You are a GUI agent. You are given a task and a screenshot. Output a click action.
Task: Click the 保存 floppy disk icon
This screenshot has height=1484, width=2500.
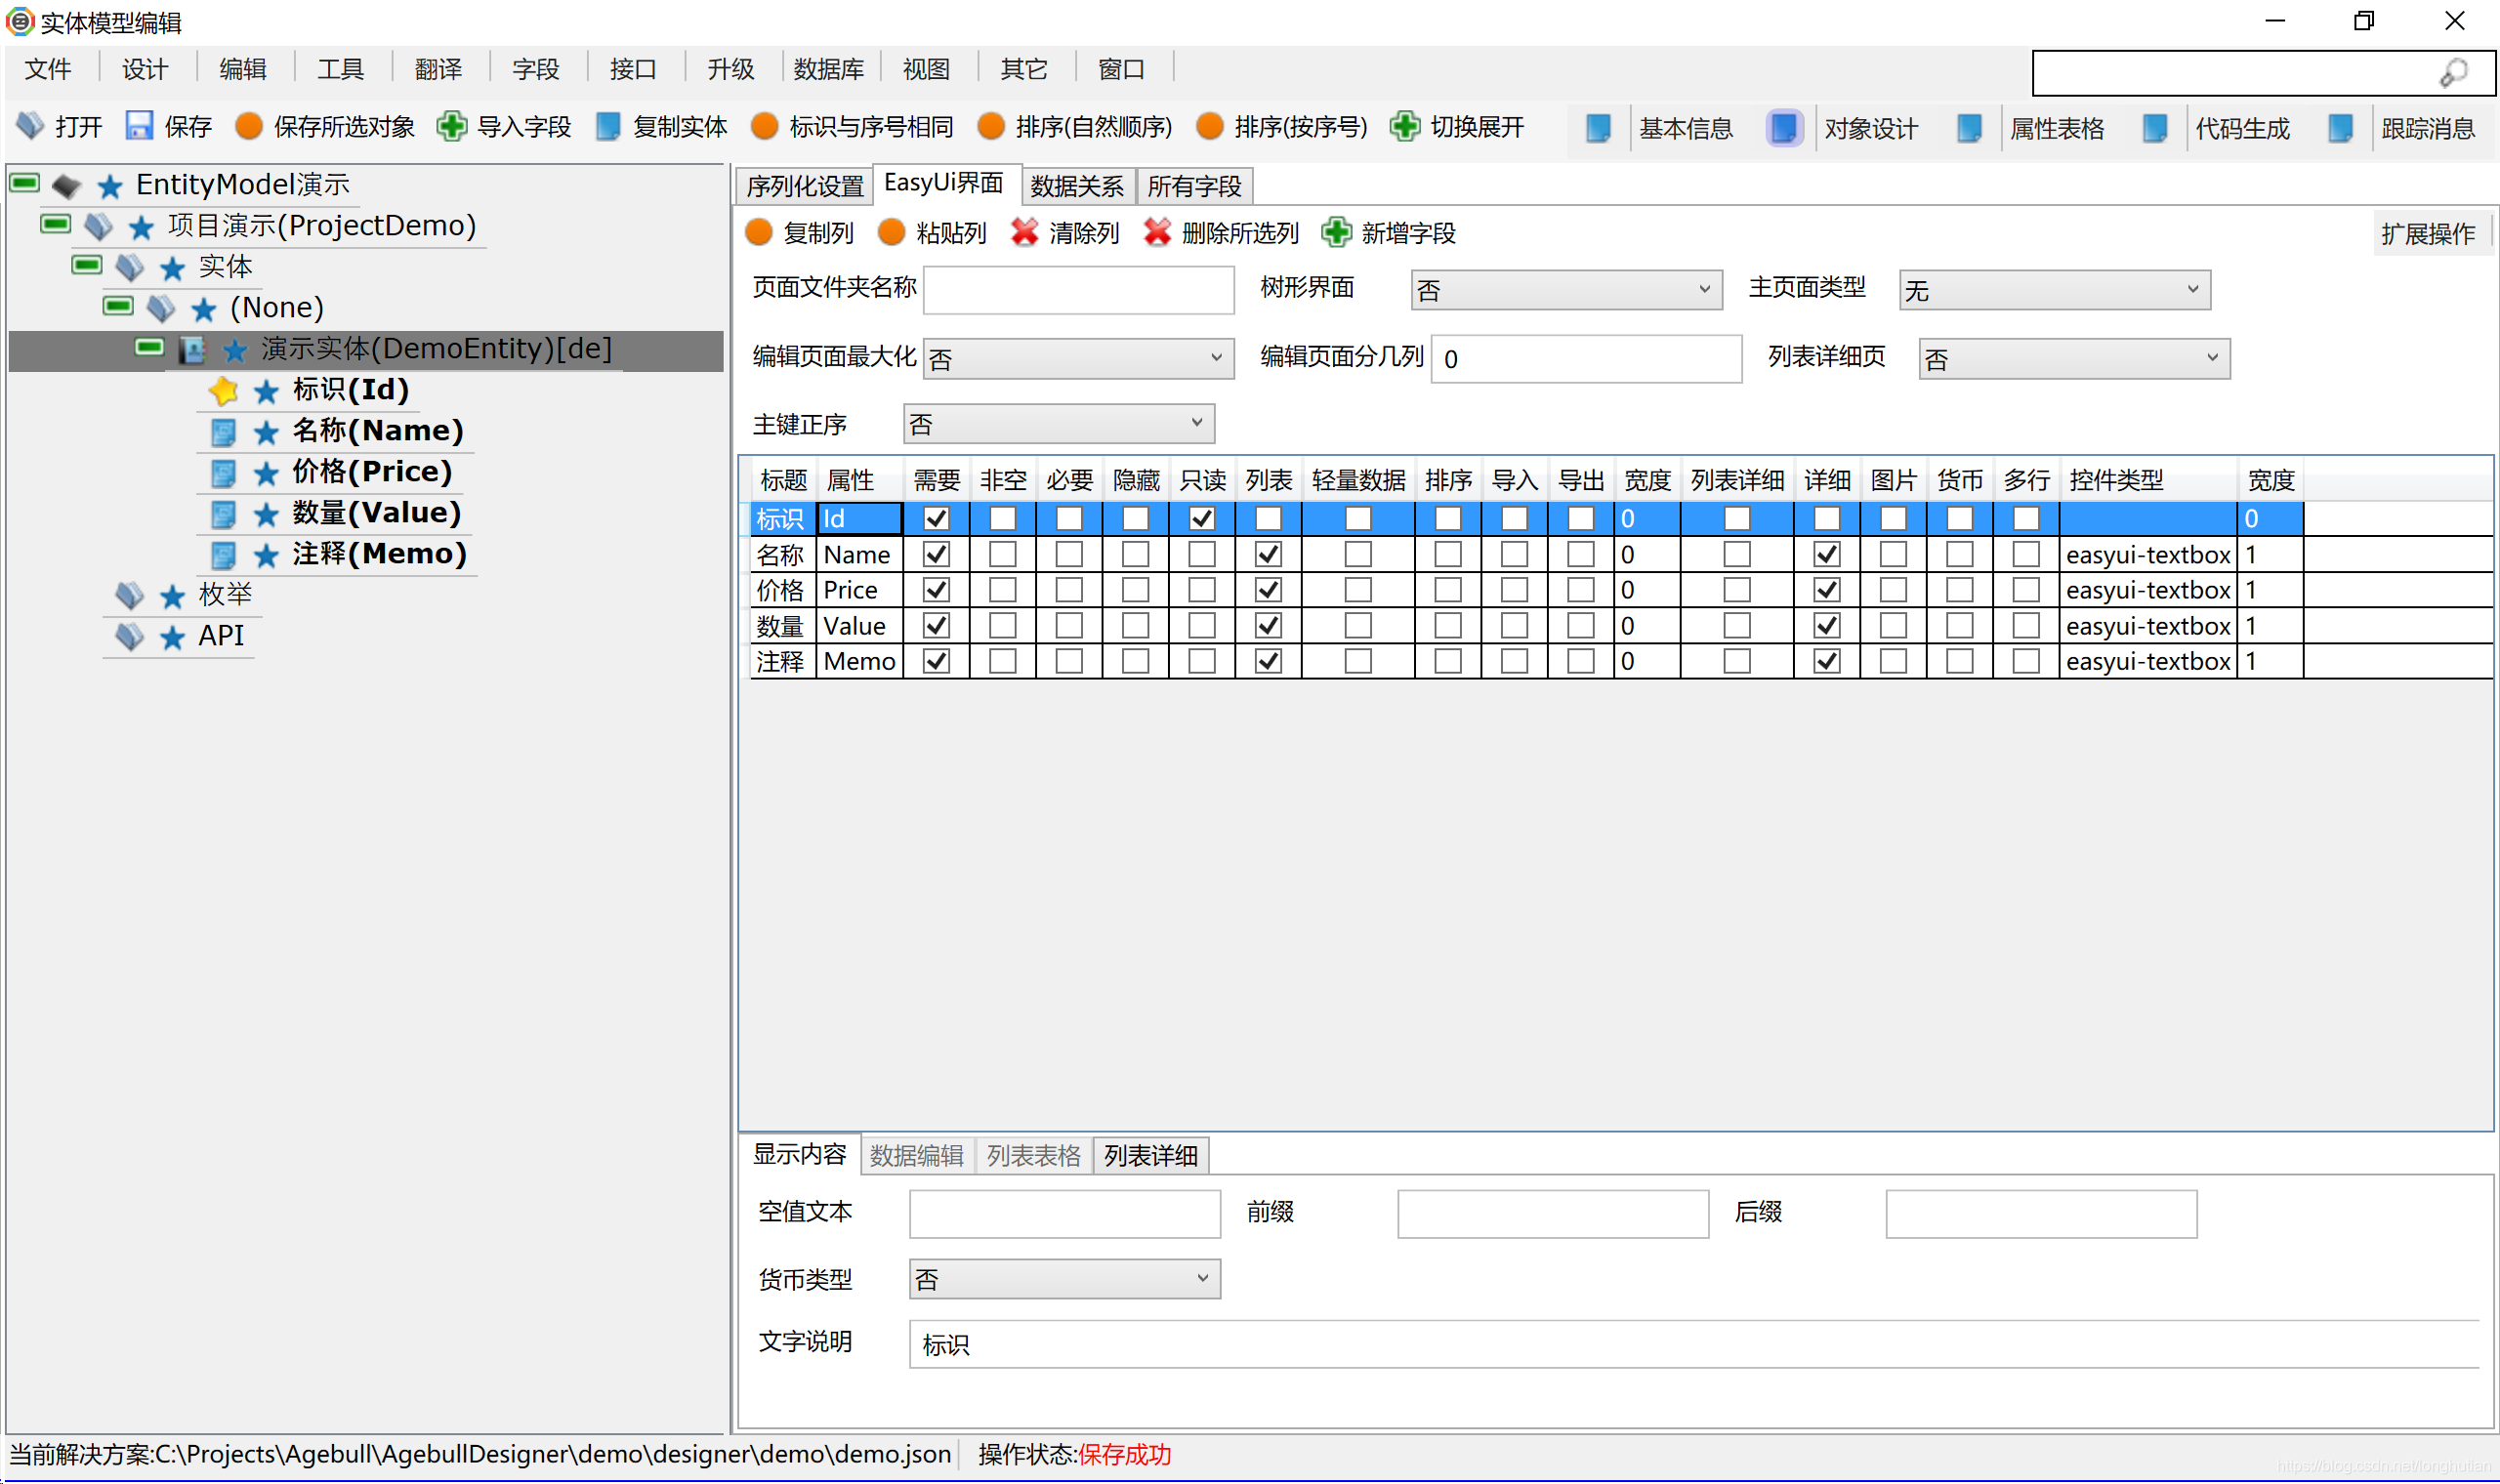point(139,126)
